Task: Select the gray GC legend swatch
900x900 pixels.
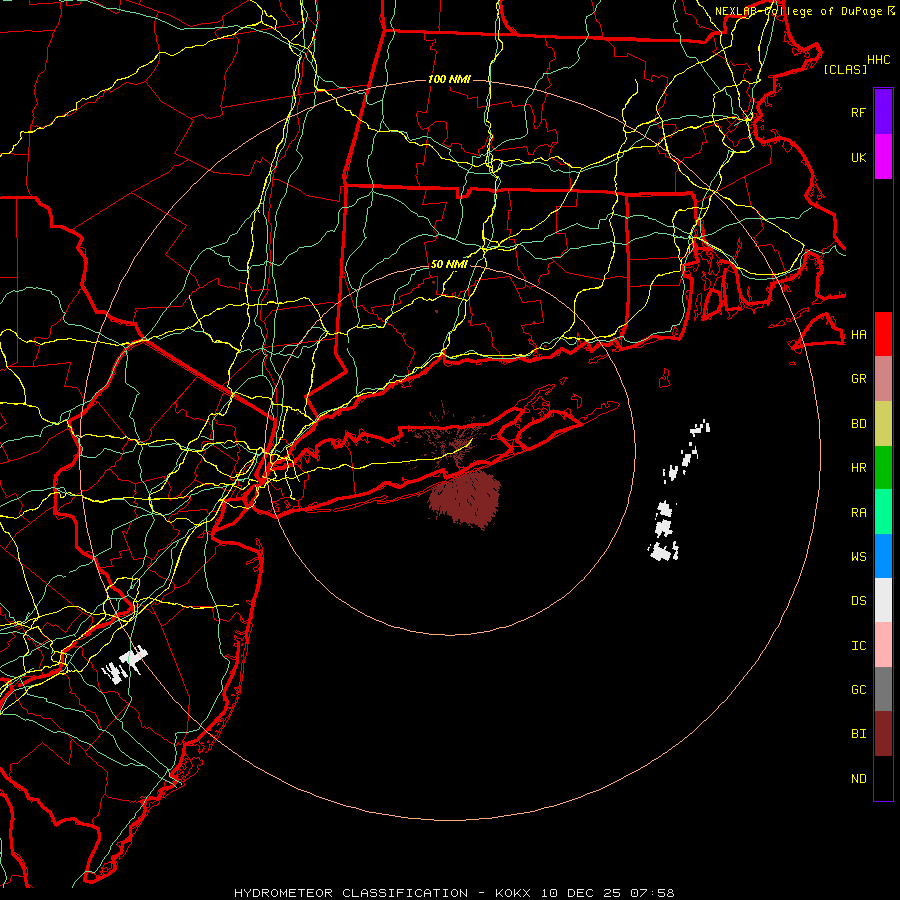Action: click(x=883, y=689)
